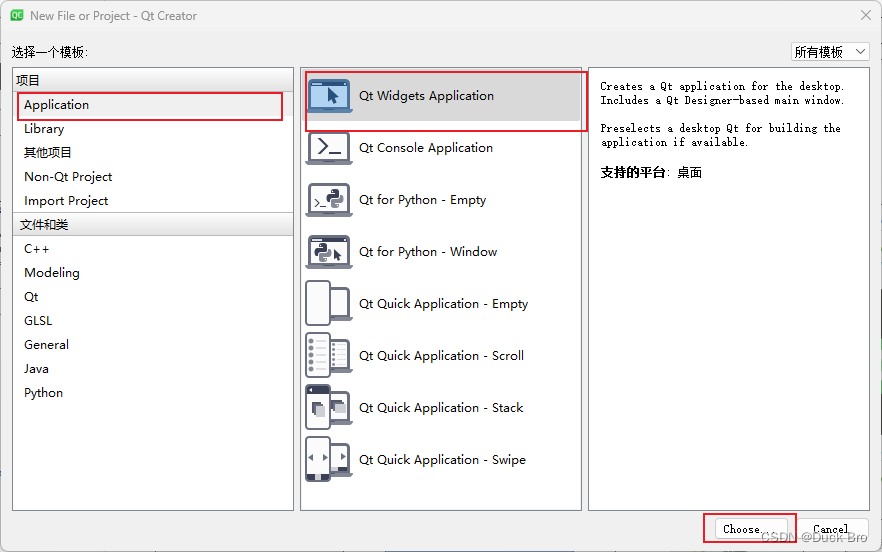This screenshot has height=552, width=882.
Task: Select the Non-Qt Project category
Action: (x=153, y=177)
